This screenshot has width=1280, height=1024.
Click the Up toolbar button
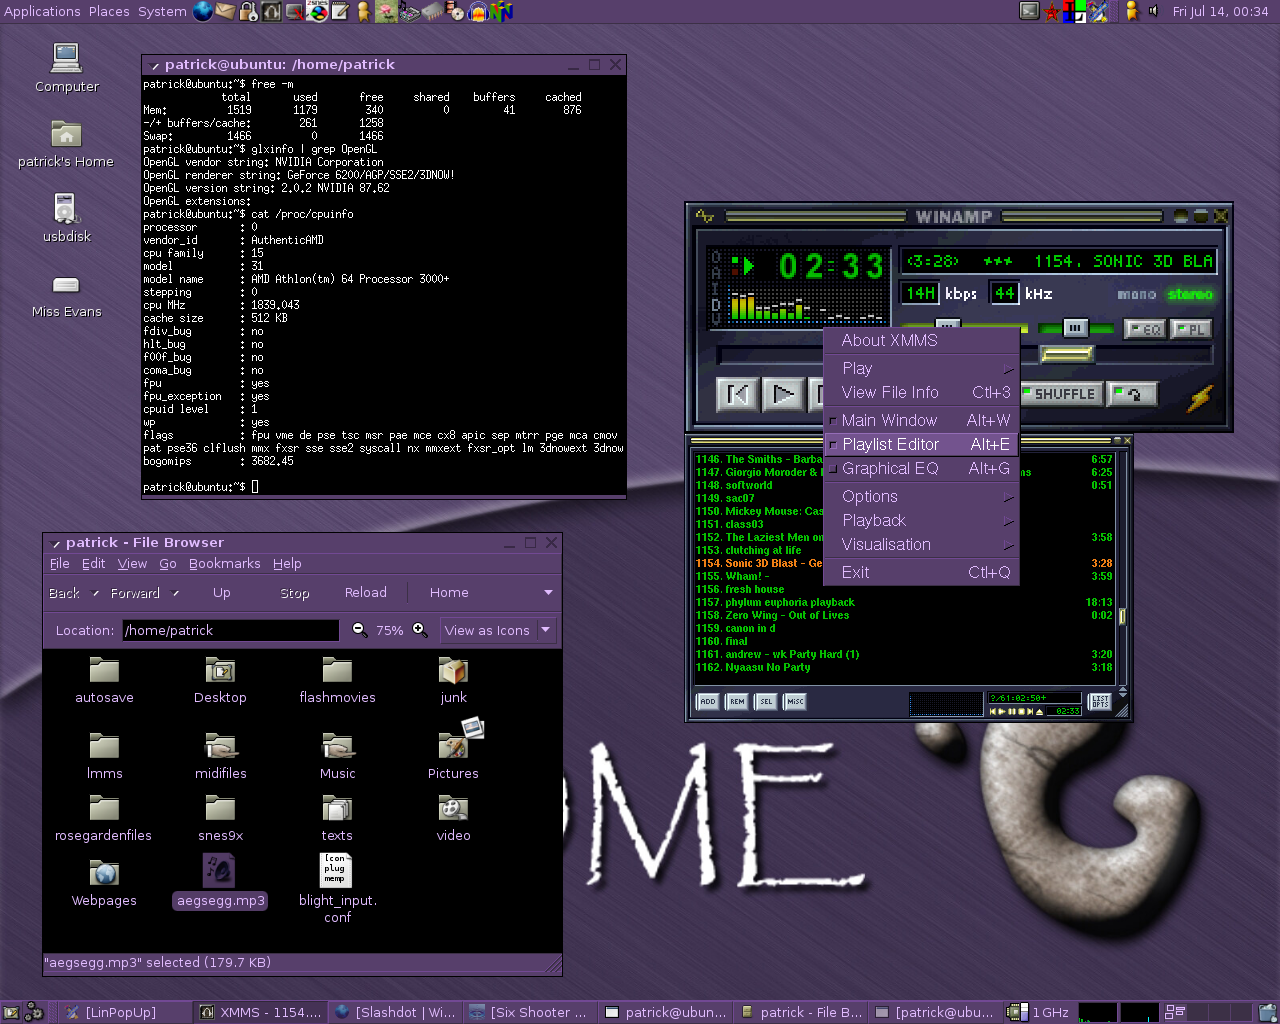point(222,593)
